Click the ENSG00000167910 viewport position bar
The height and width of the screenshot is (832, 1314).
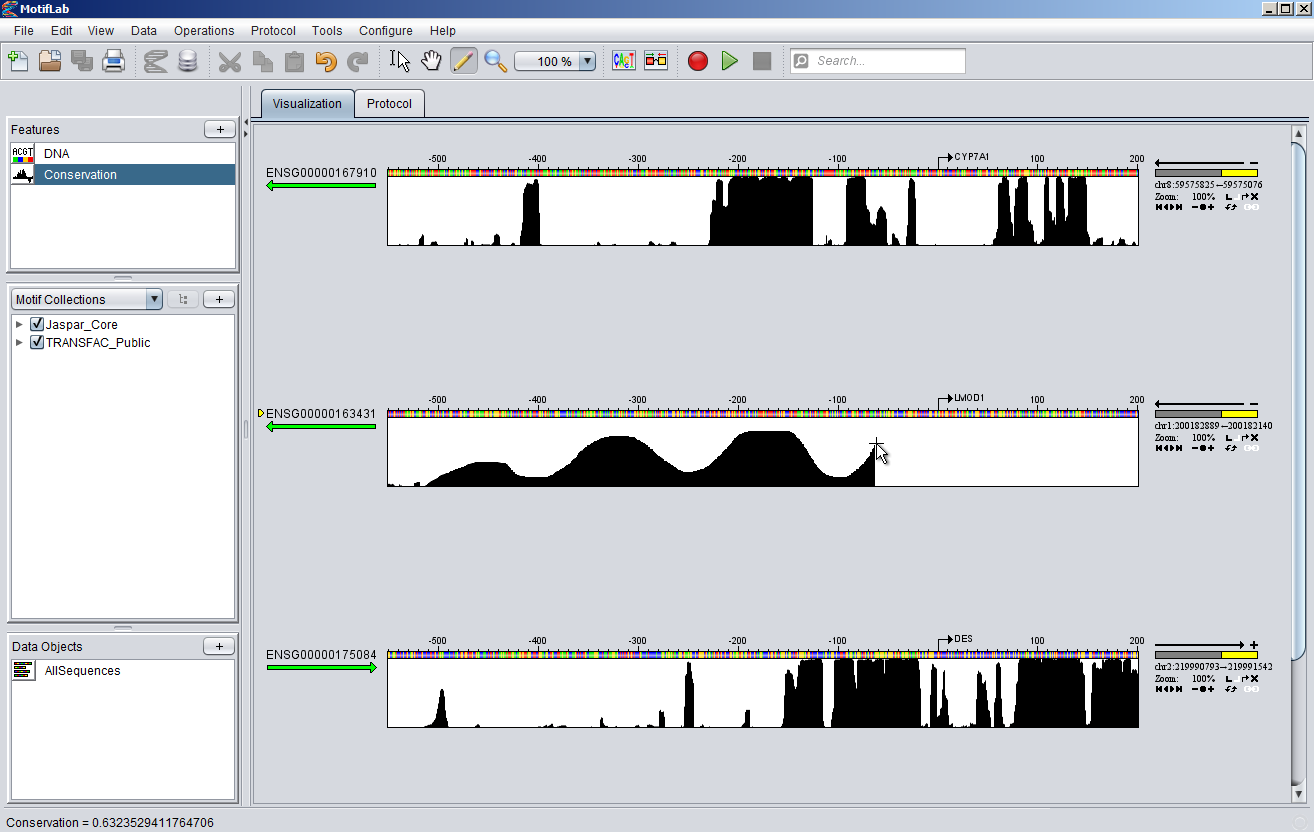coord(1206,173)
